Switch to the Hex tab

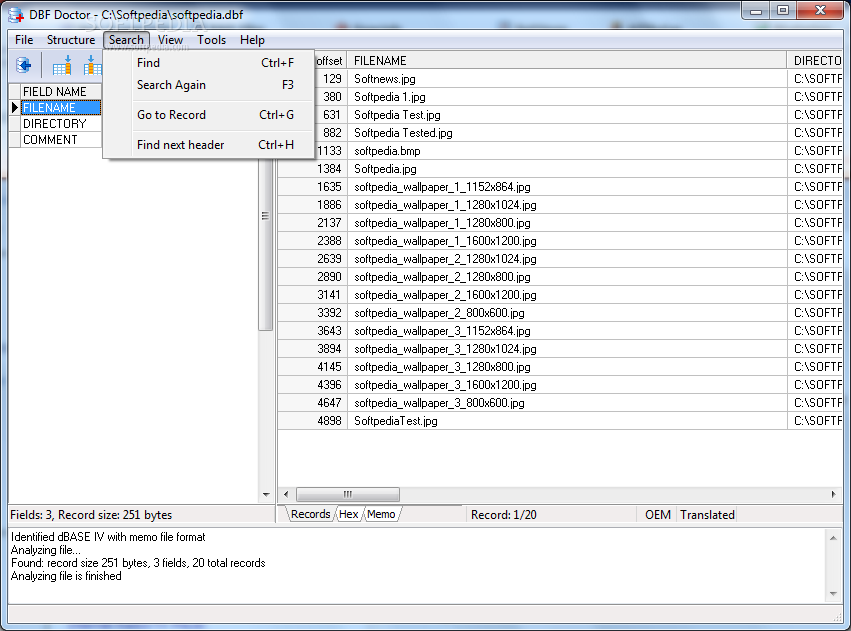point(348,514)
